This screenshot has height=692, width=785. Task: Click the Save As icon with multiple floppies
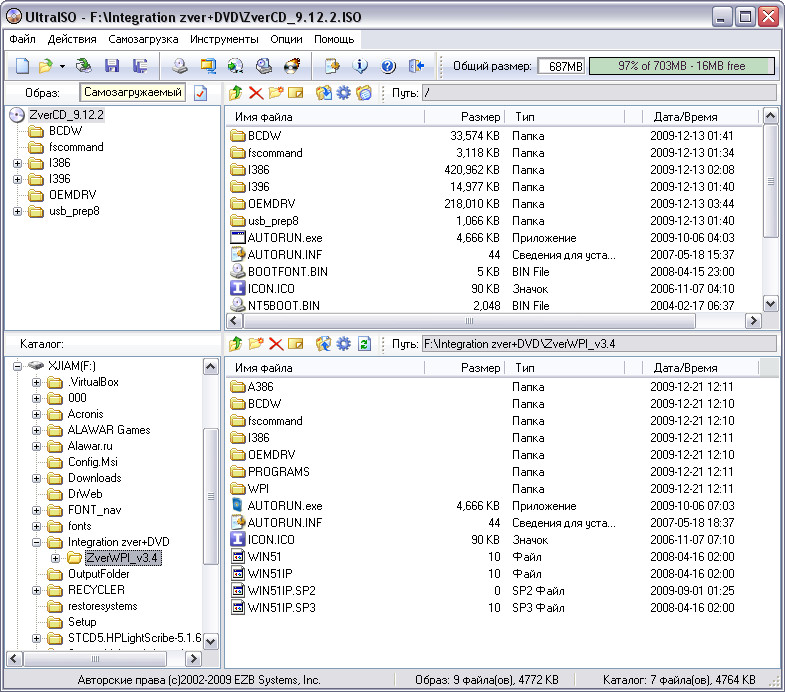click(x=140, y=66)
